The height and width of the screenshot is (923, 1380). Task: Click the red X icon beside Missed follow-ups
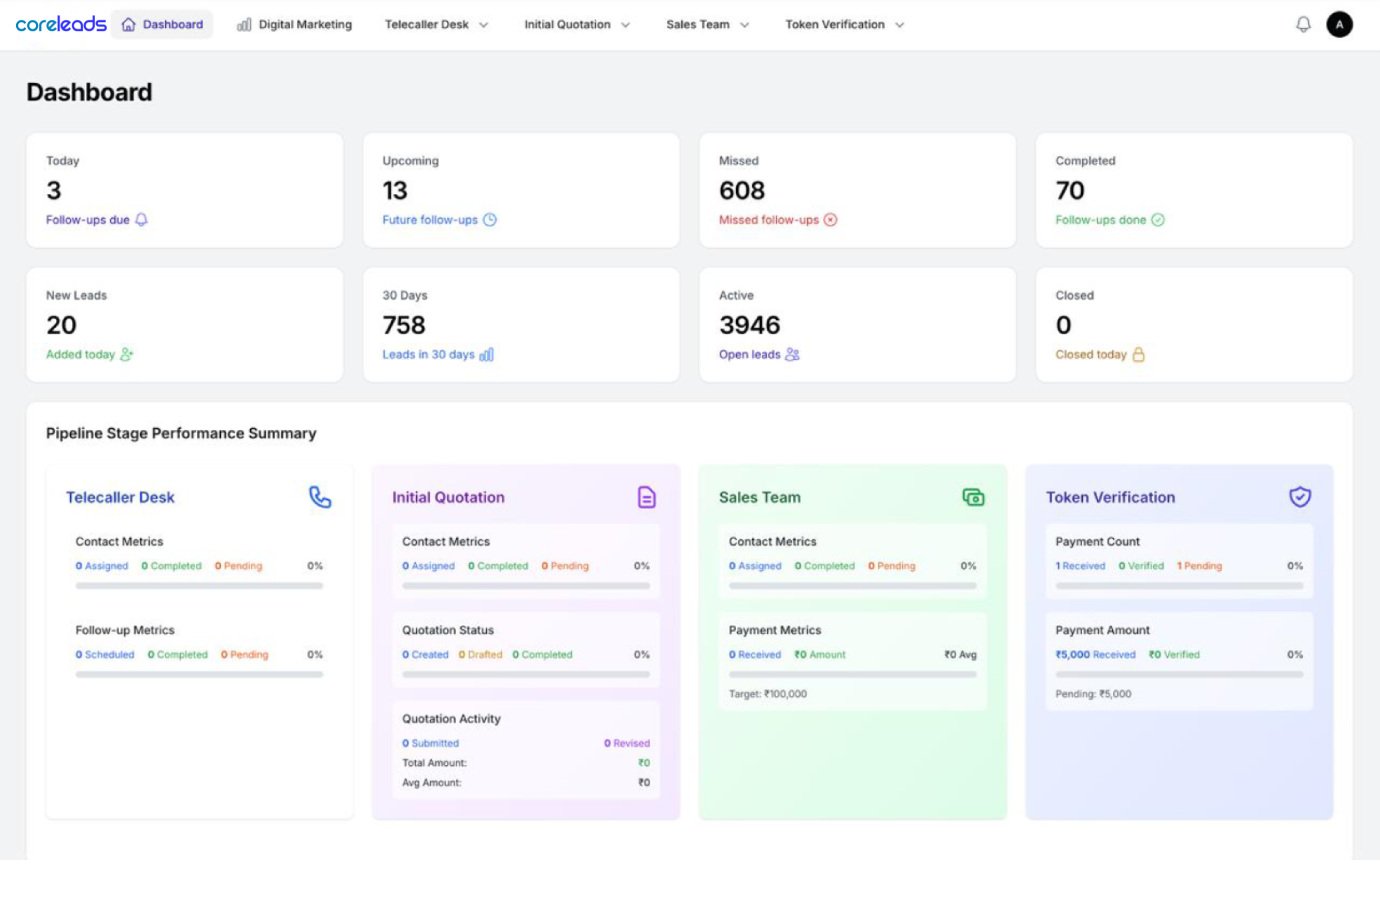[830, 220]
